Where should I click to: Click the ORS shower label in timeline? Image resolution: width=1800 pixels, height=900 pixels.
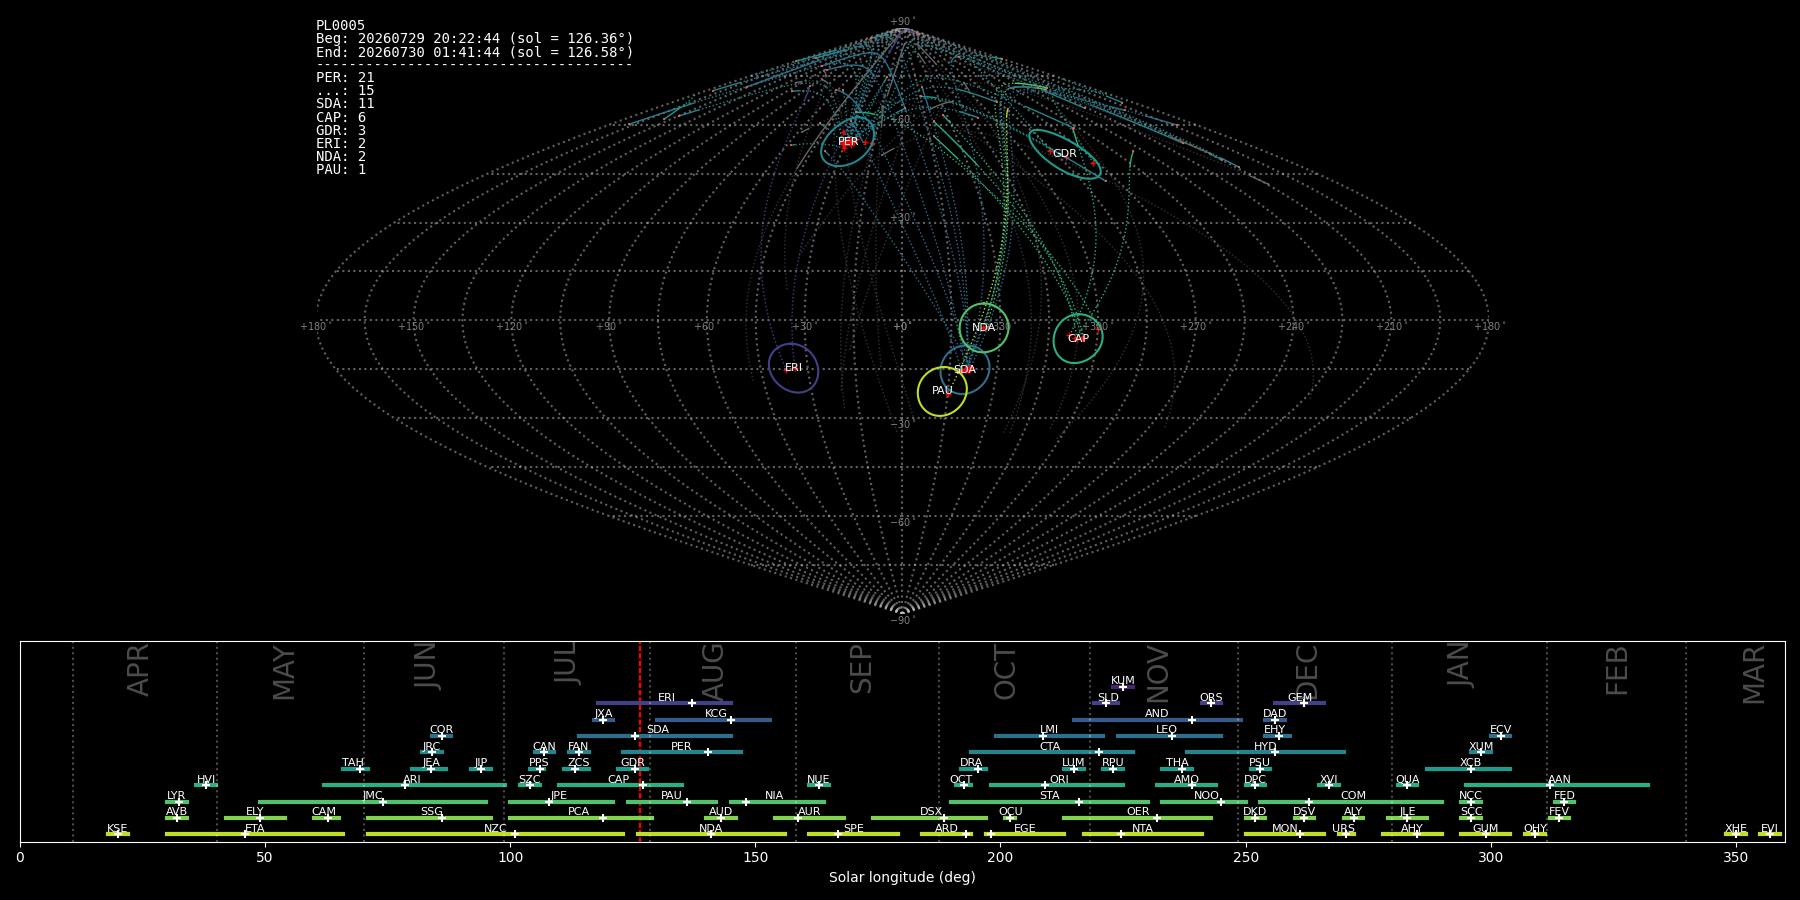pyautogui.click(x=1211, y=698)
